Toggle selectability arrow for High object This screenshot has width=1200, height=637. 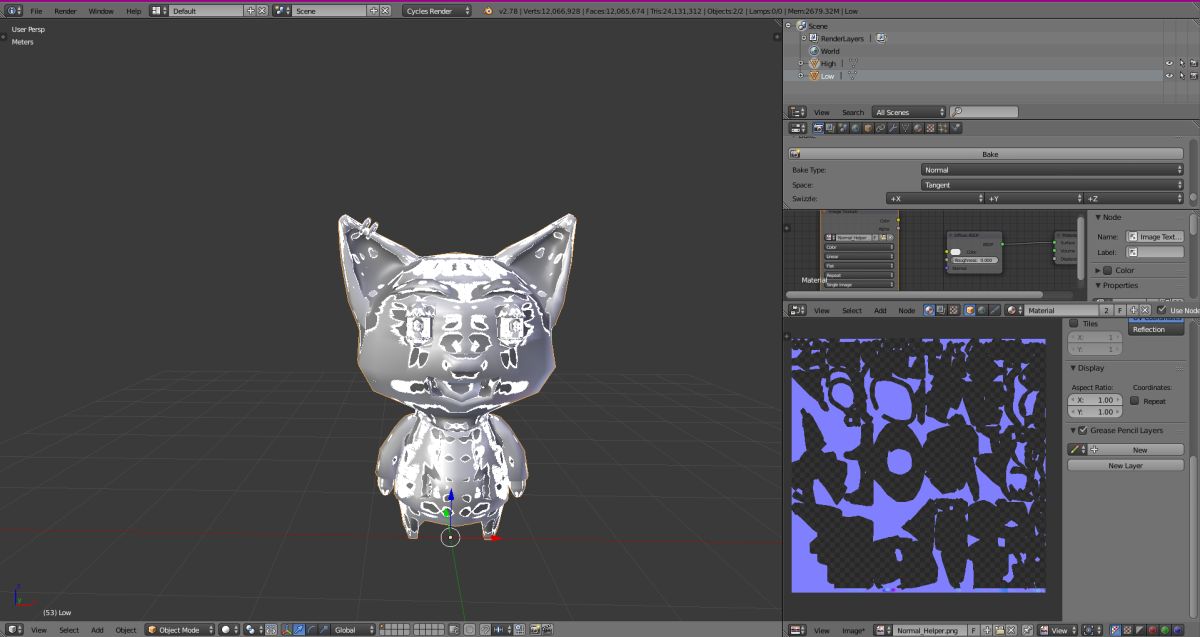(x=1181, y=63)
